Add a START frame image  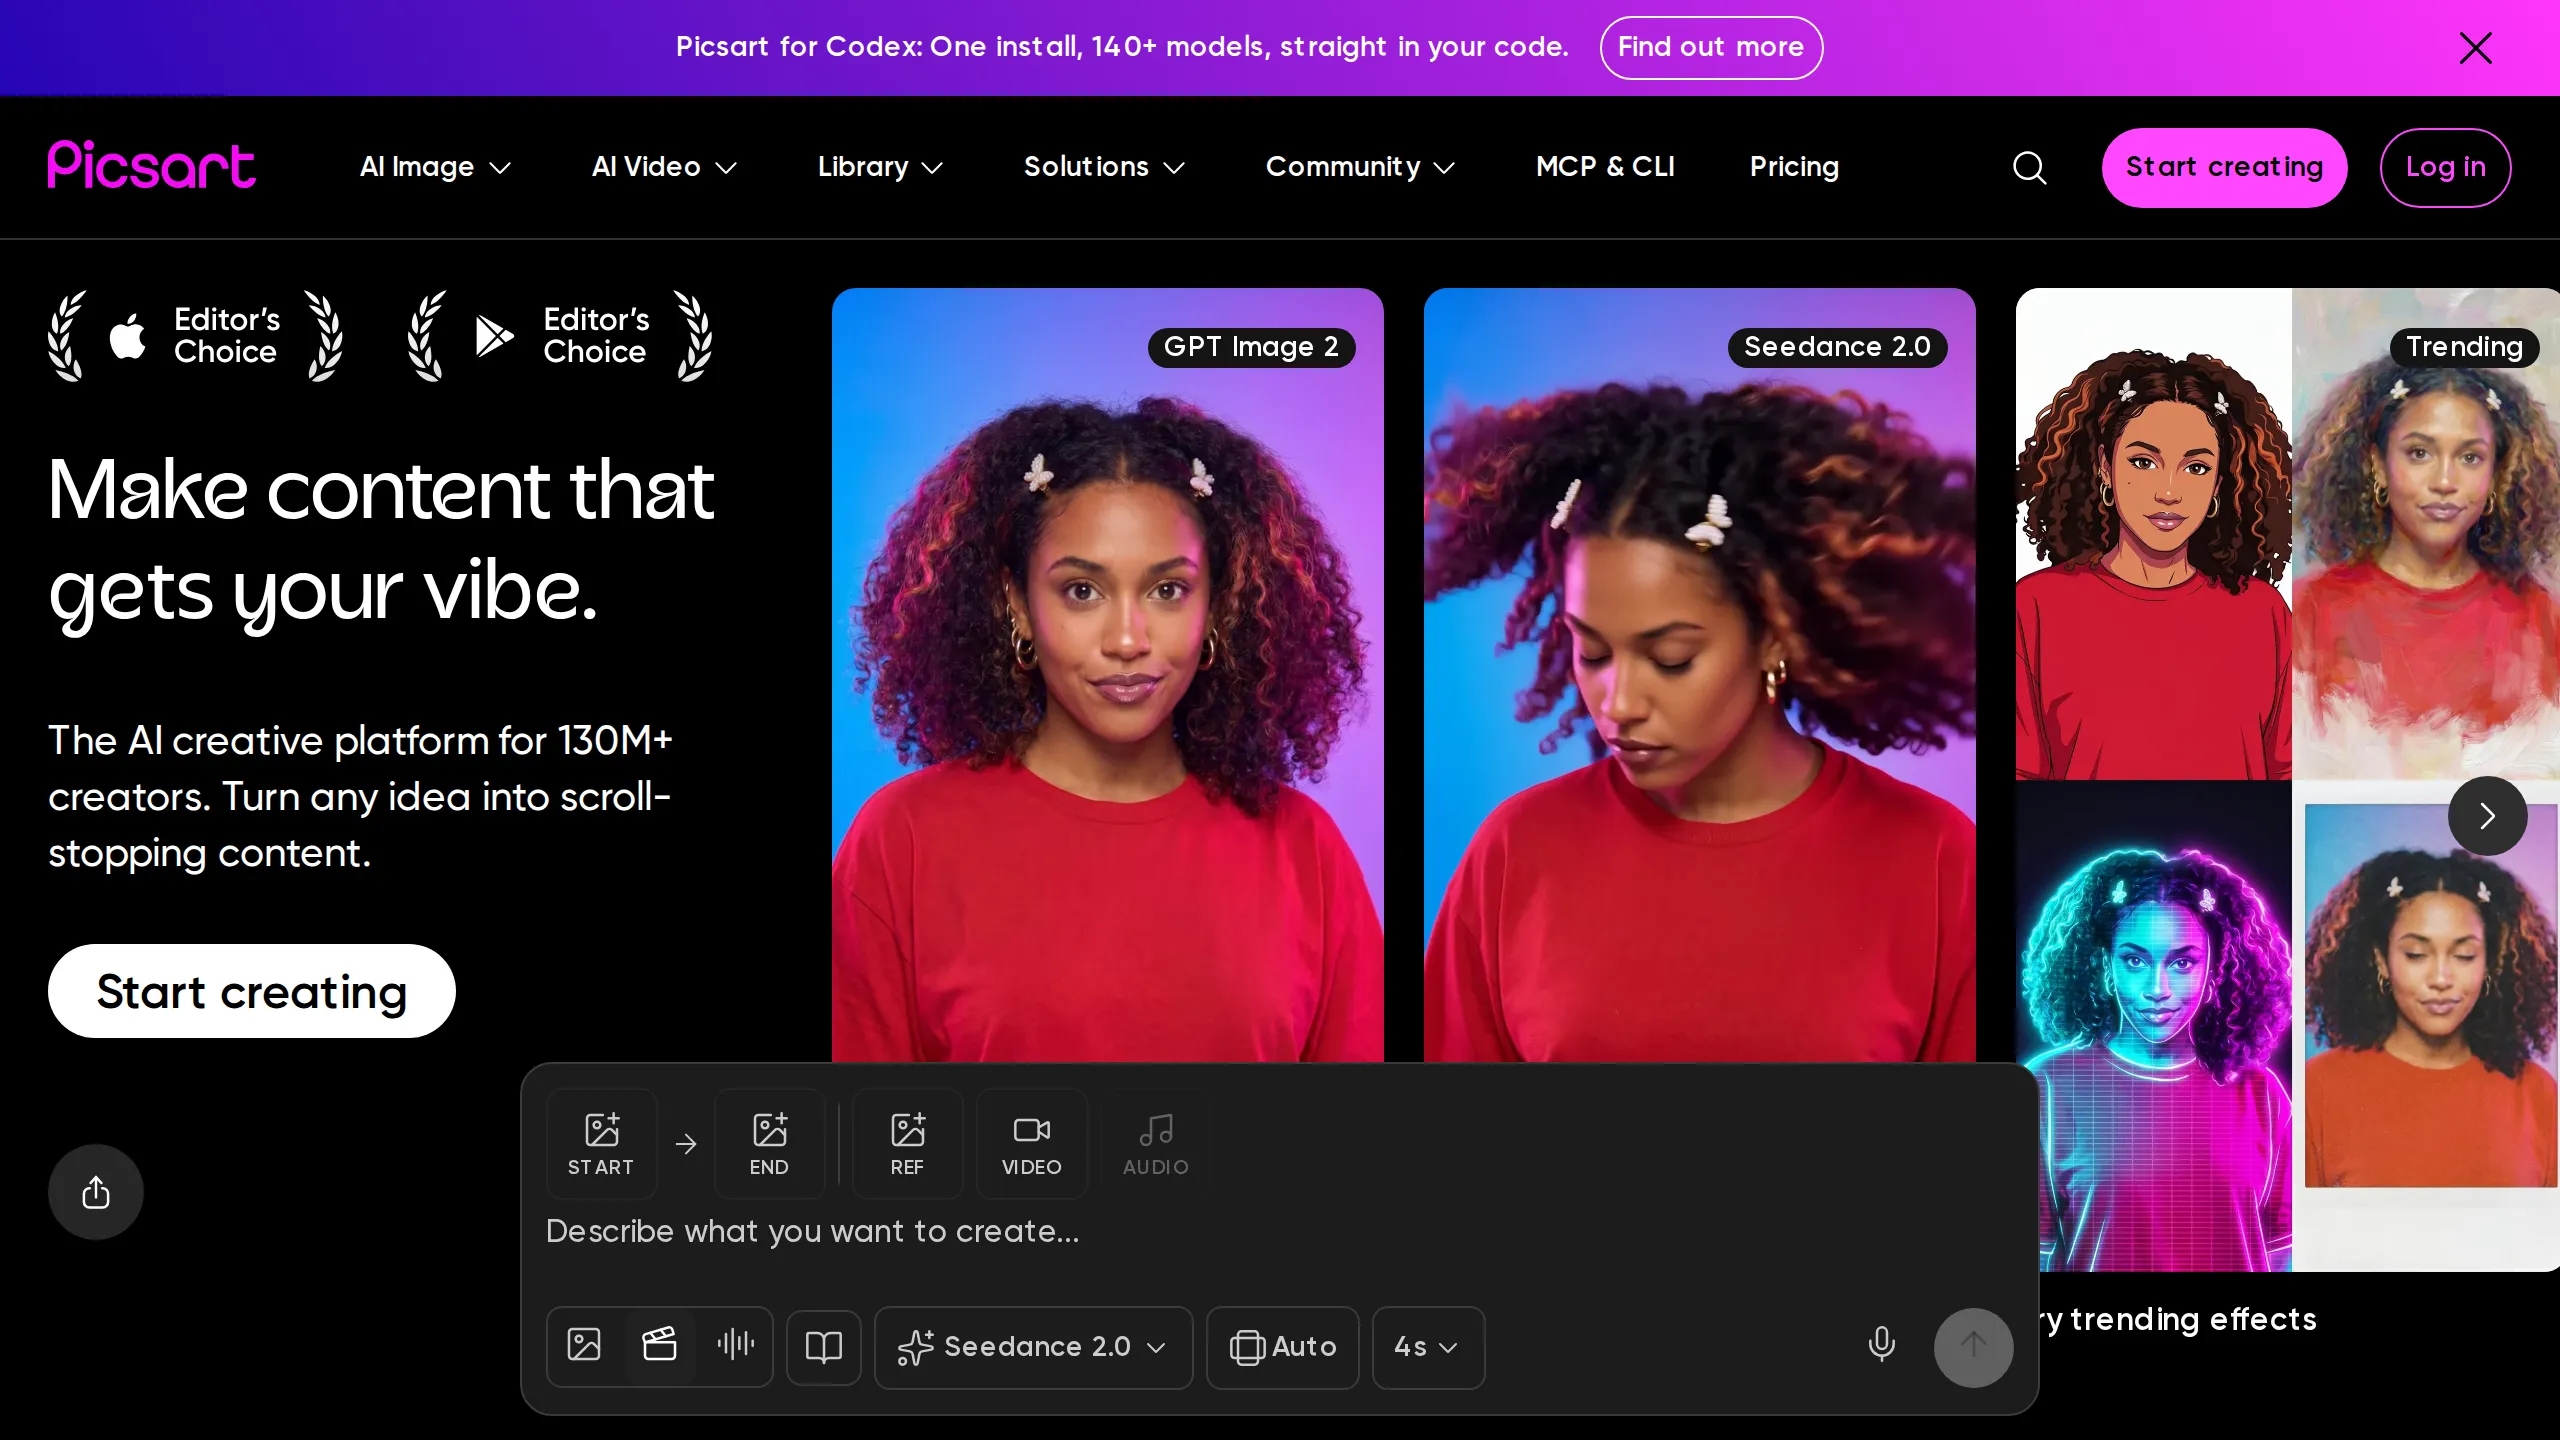click(x=601, y=1143)
